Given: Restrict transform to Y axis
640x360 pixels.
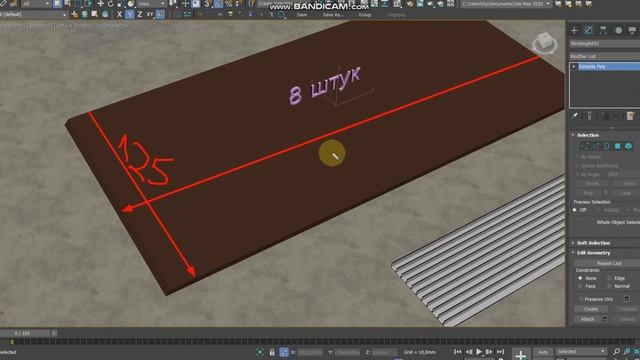Looking at the screenshot, I should tap(129, 14).
